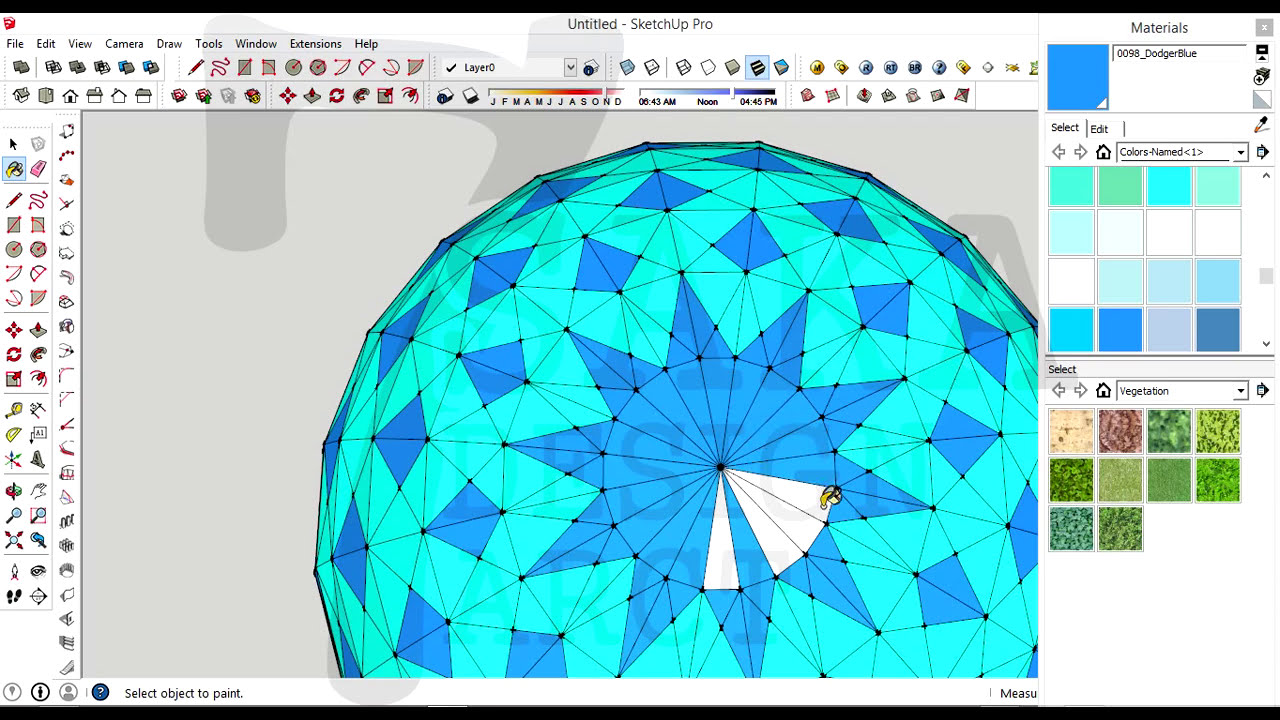
Task: Select the Sandbox Flip Edge tool
Action: [x=962, y=95]
